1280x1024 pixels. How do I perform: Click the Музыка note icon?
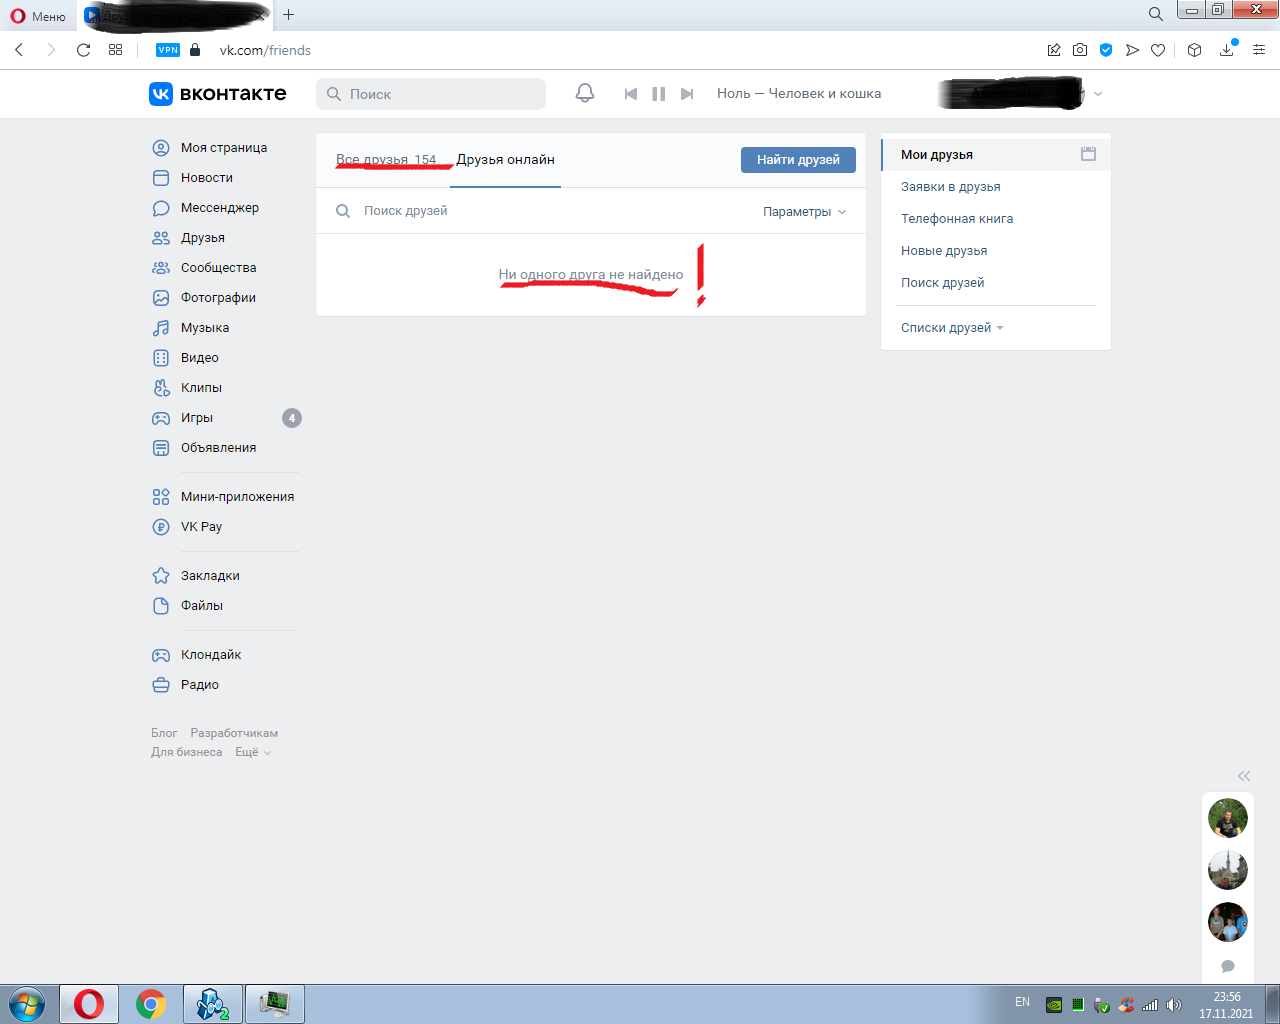pos(161,328)
